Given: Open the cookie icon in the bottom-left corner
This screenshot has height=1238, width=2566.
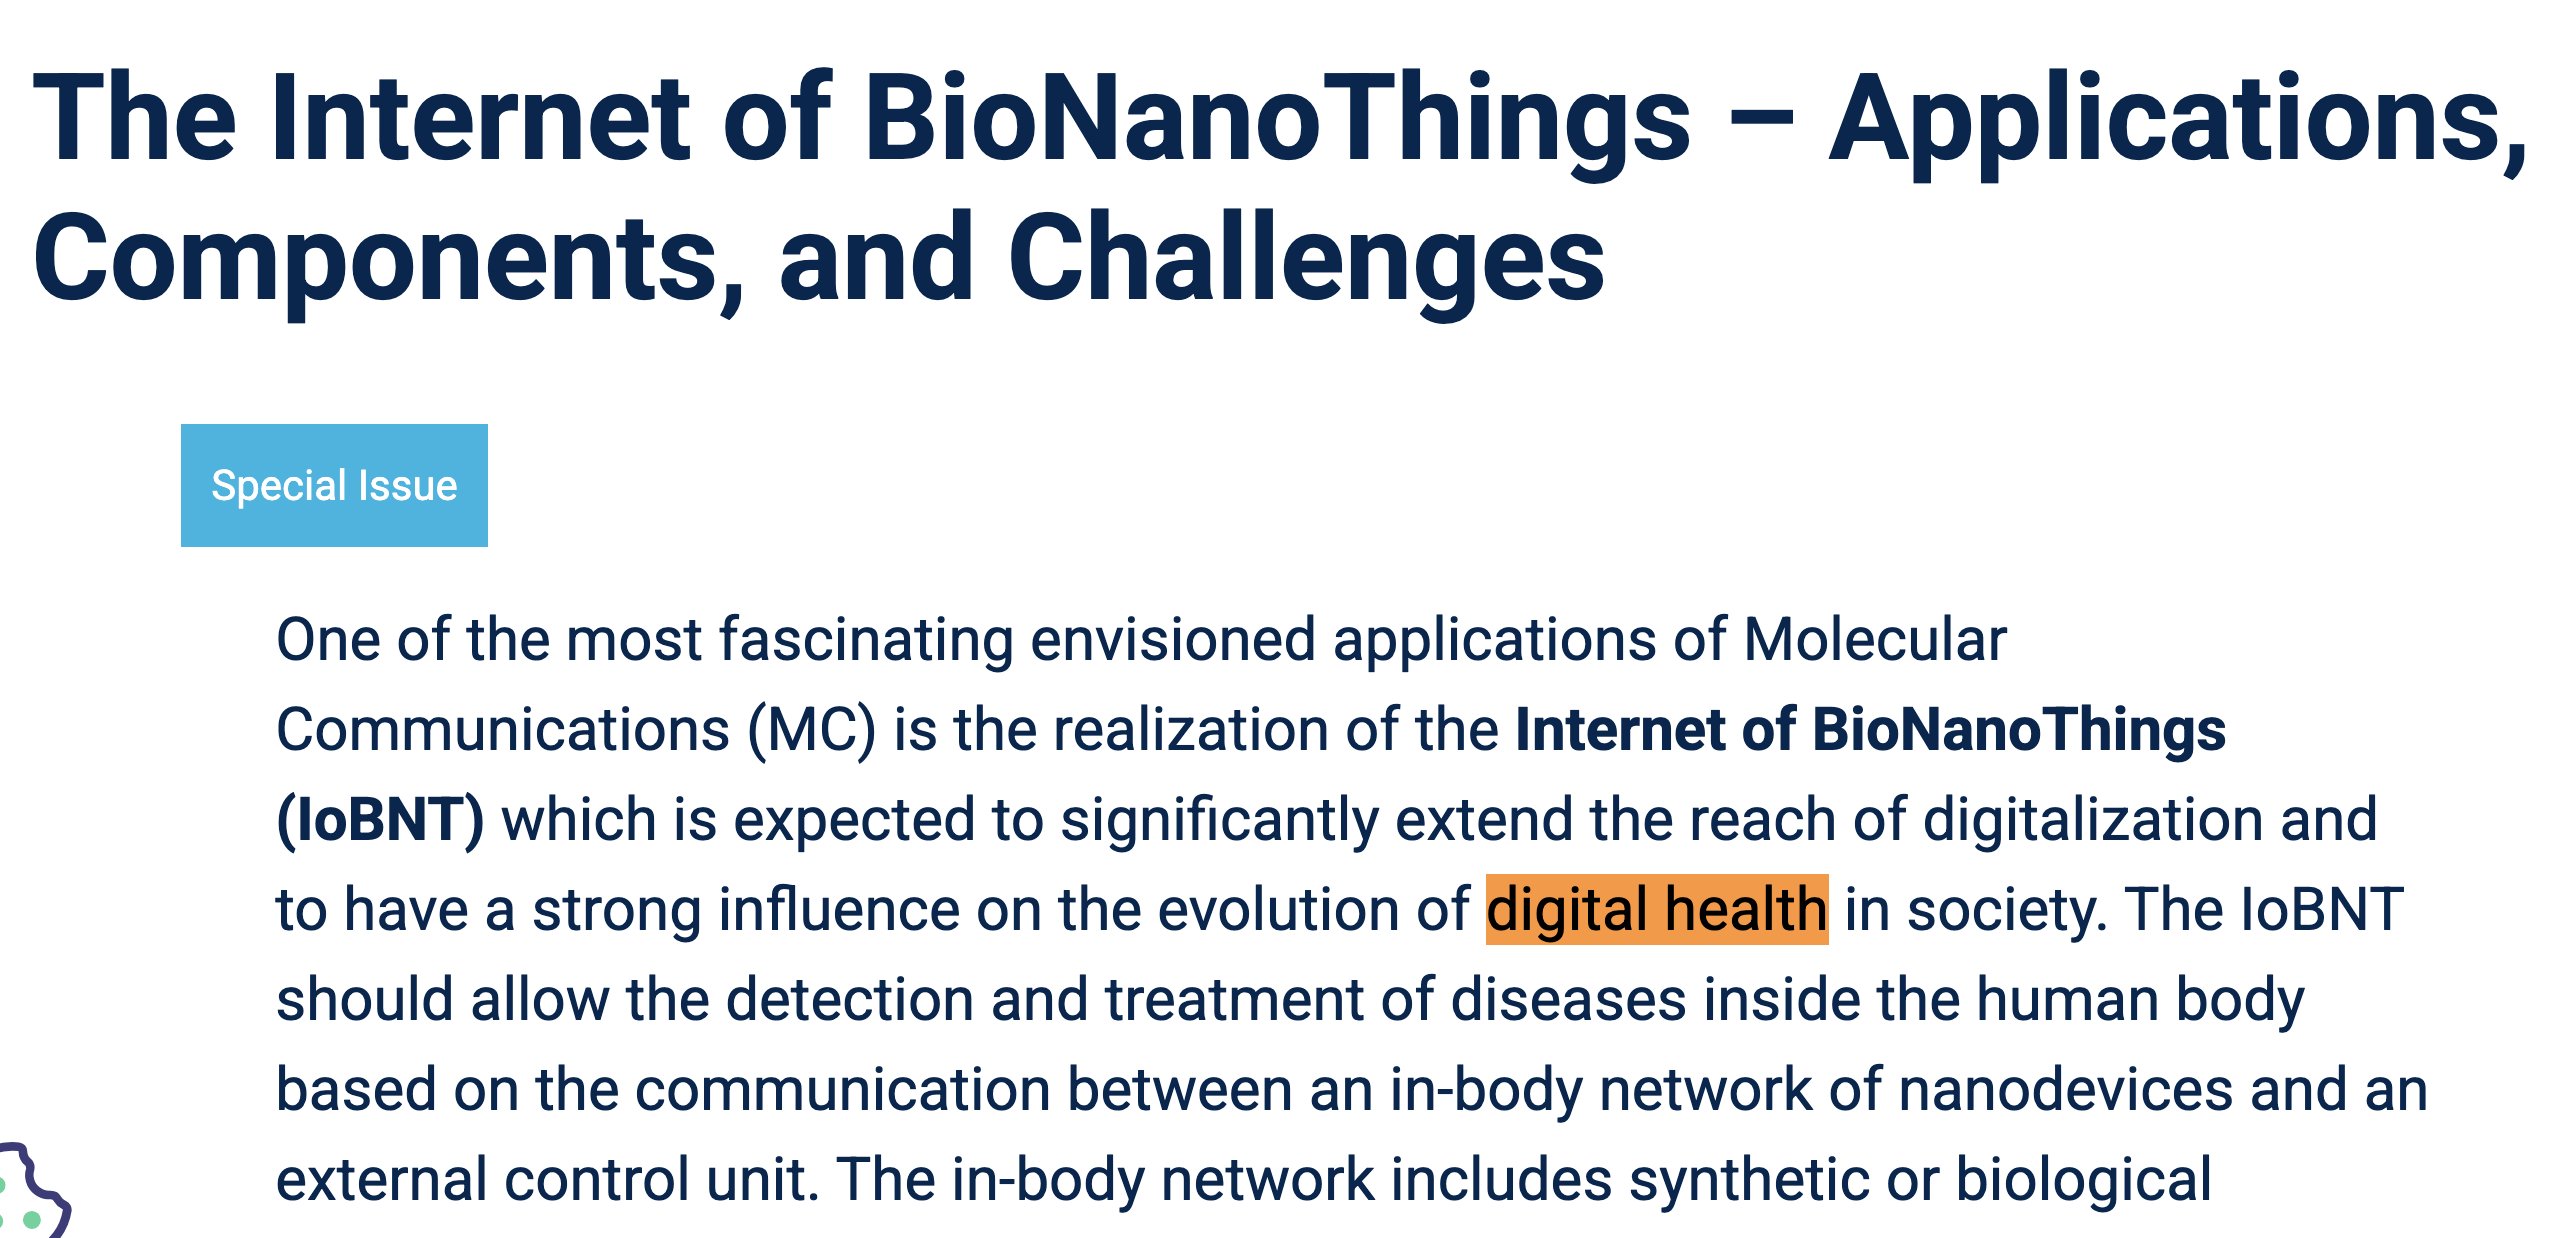Looking at the screenshot, I should coord(30,1197).
